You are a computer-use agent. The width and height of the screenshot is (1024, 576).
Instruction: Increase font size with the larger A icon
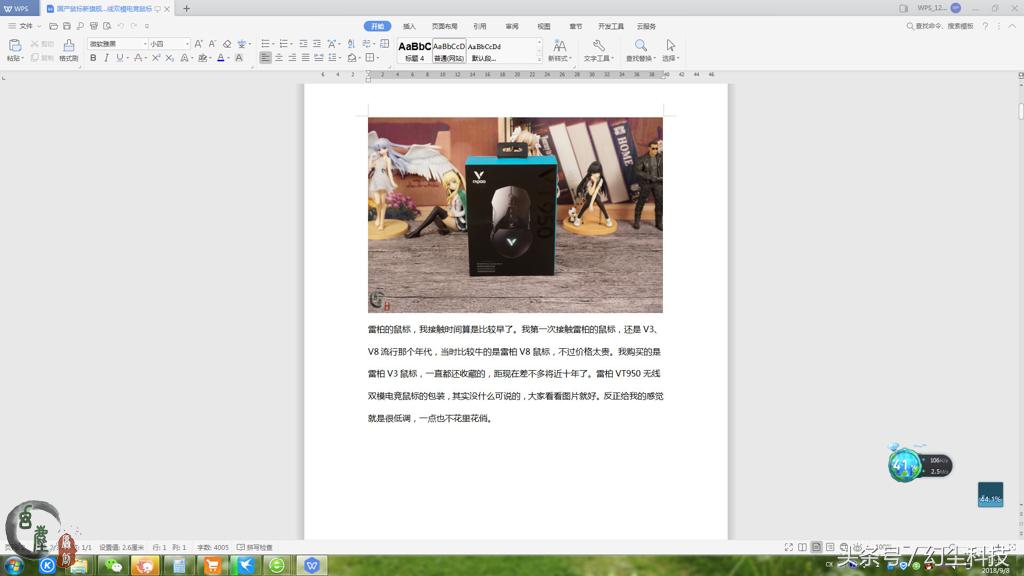199,44
